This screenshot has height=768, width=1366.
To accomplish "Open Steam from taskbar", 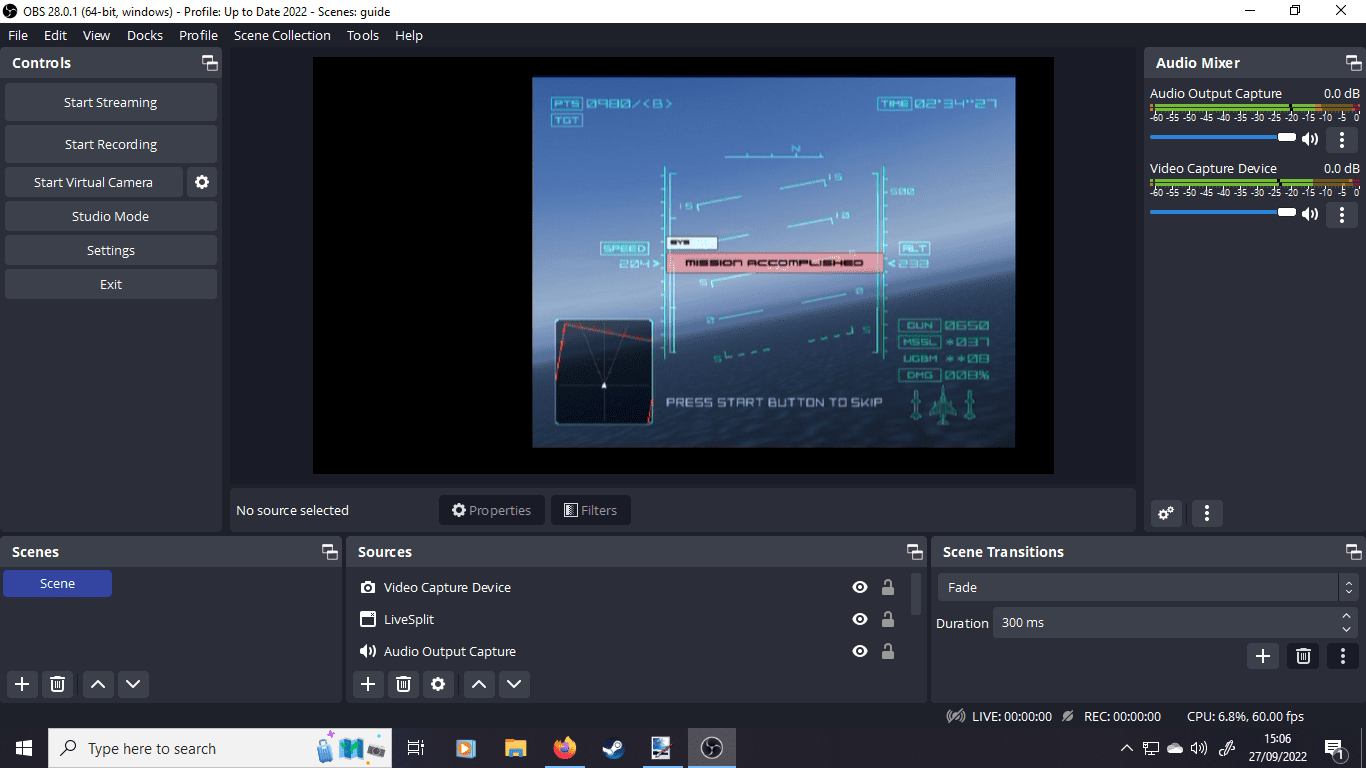I will (x=613, y=748).
